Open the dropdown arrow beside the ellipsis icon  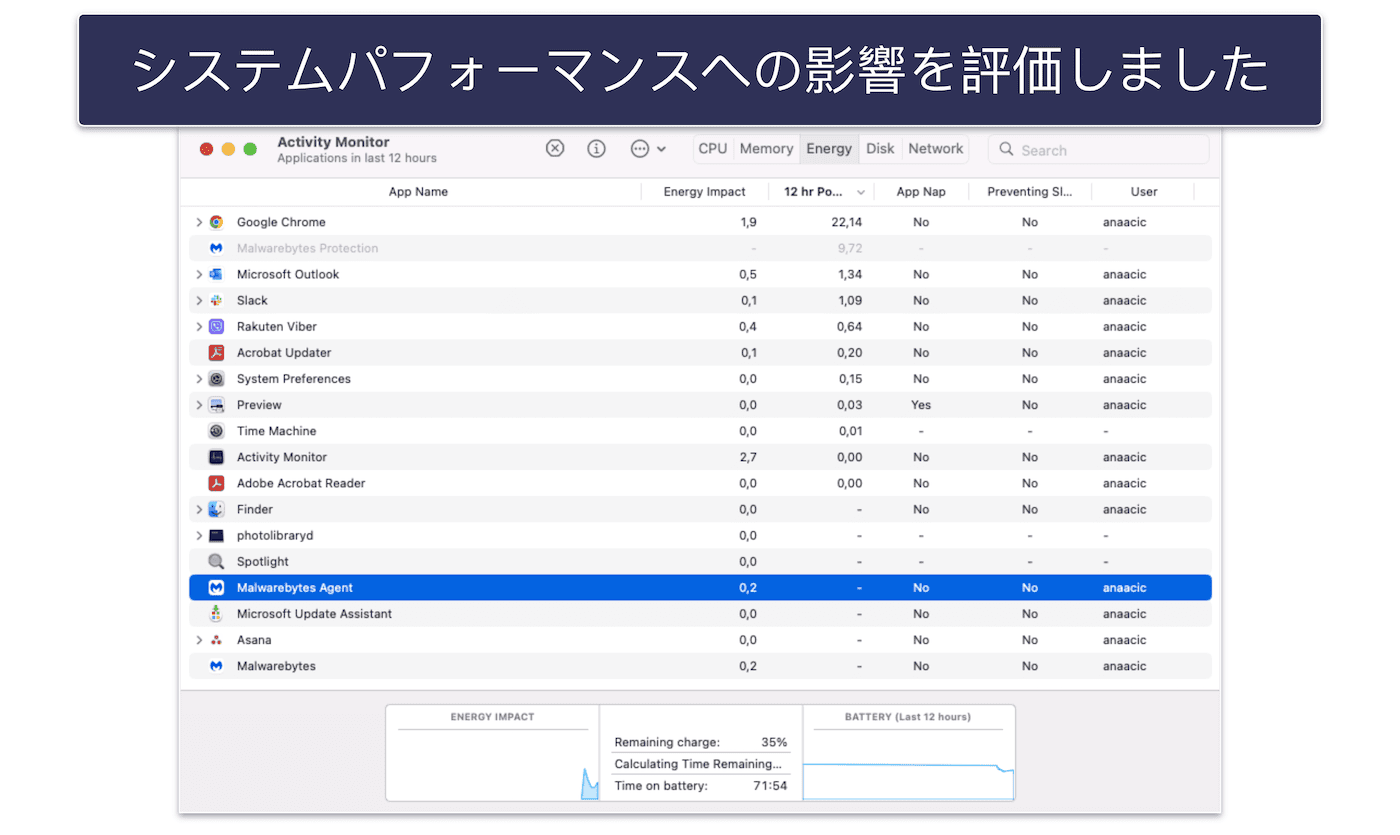pos(662,149)
